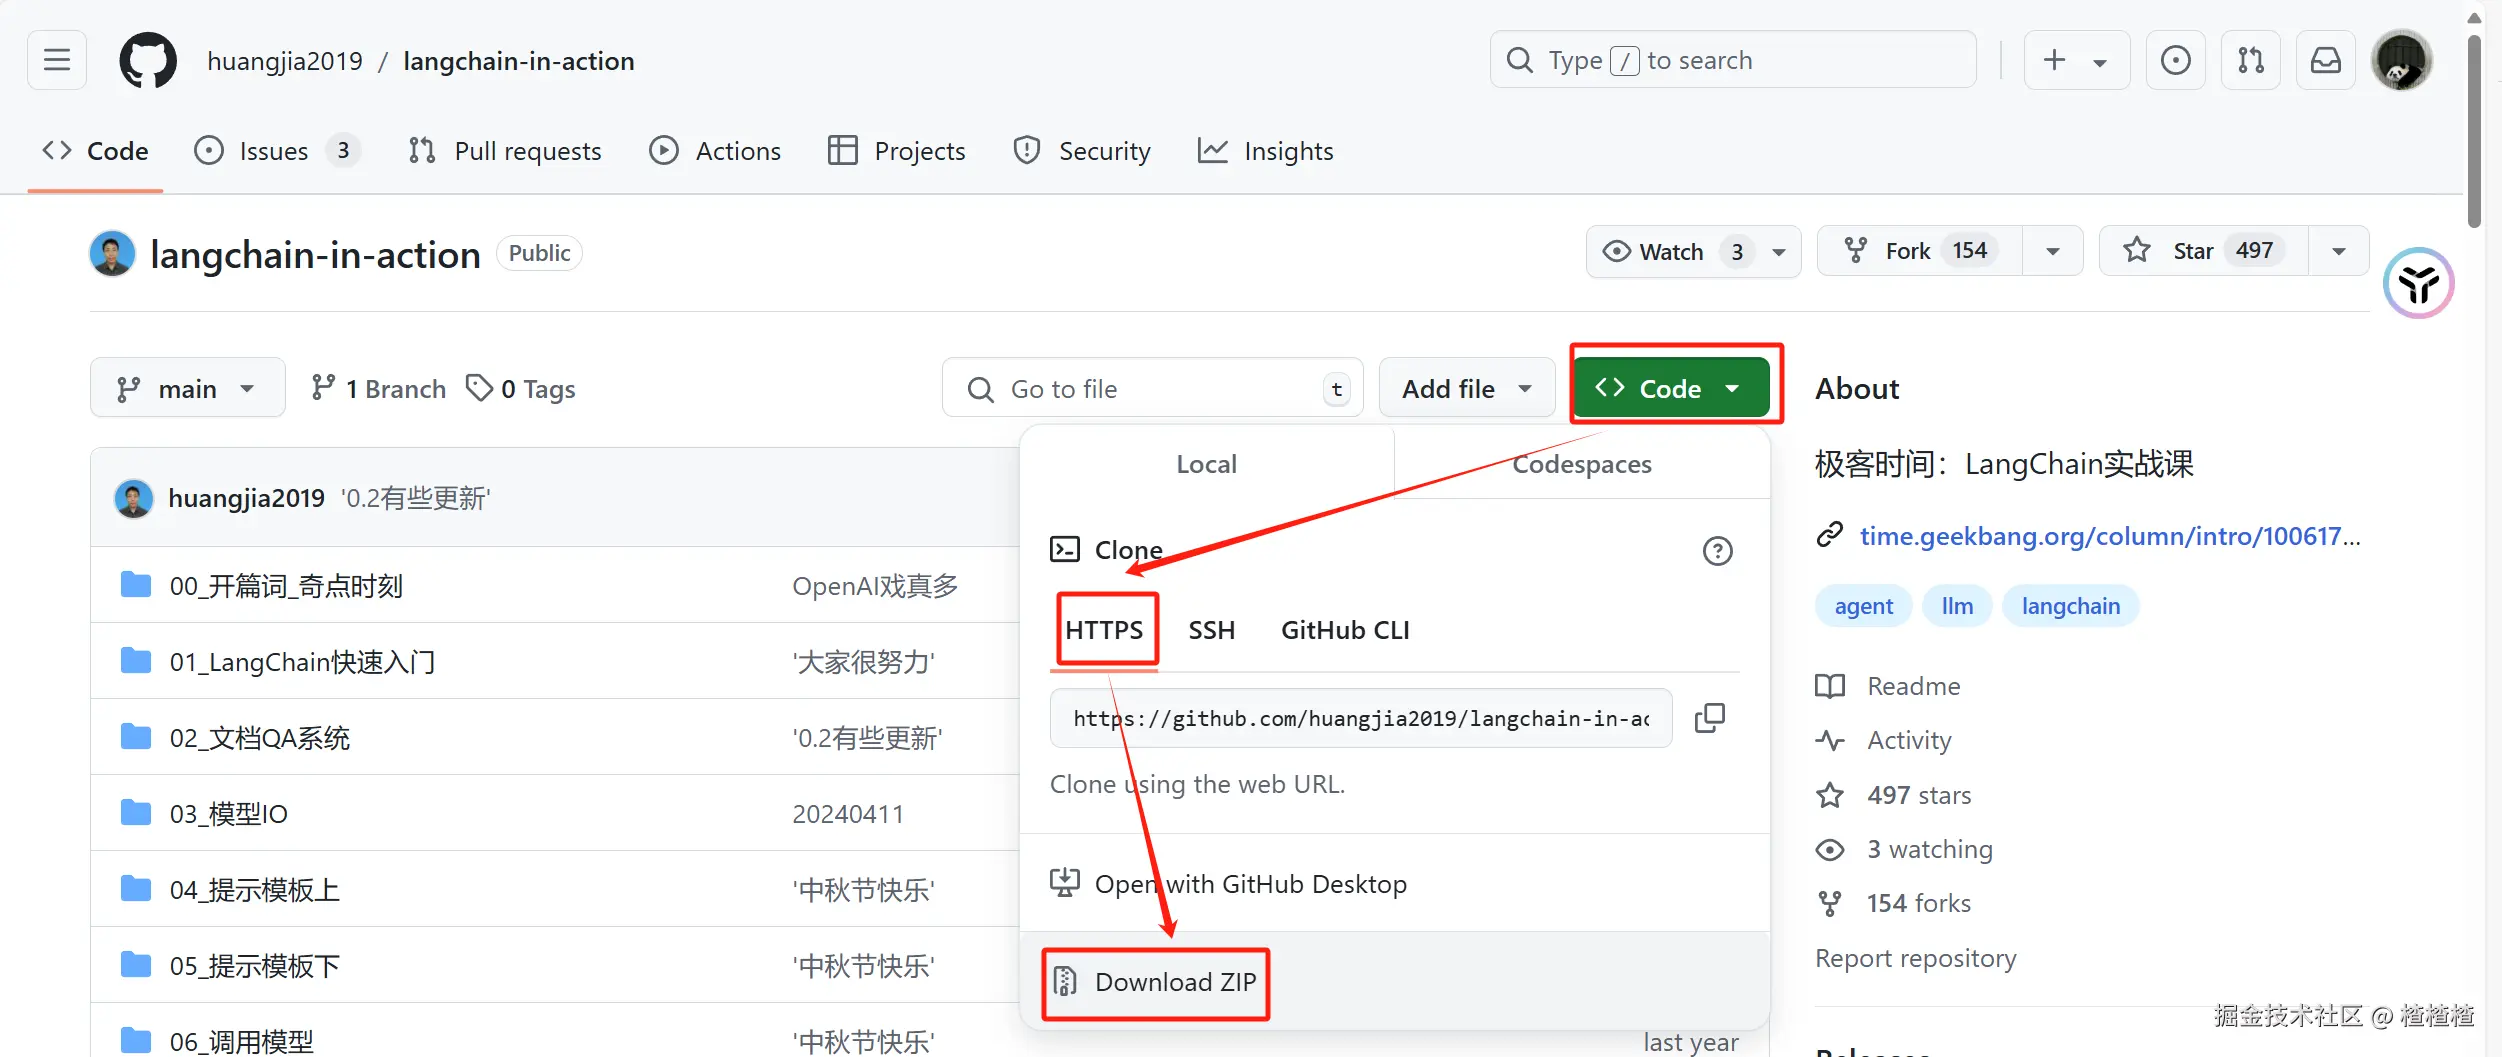2502x1057 pixels.
Task: Open the Security tab
Action: [x=1082, y=151]
